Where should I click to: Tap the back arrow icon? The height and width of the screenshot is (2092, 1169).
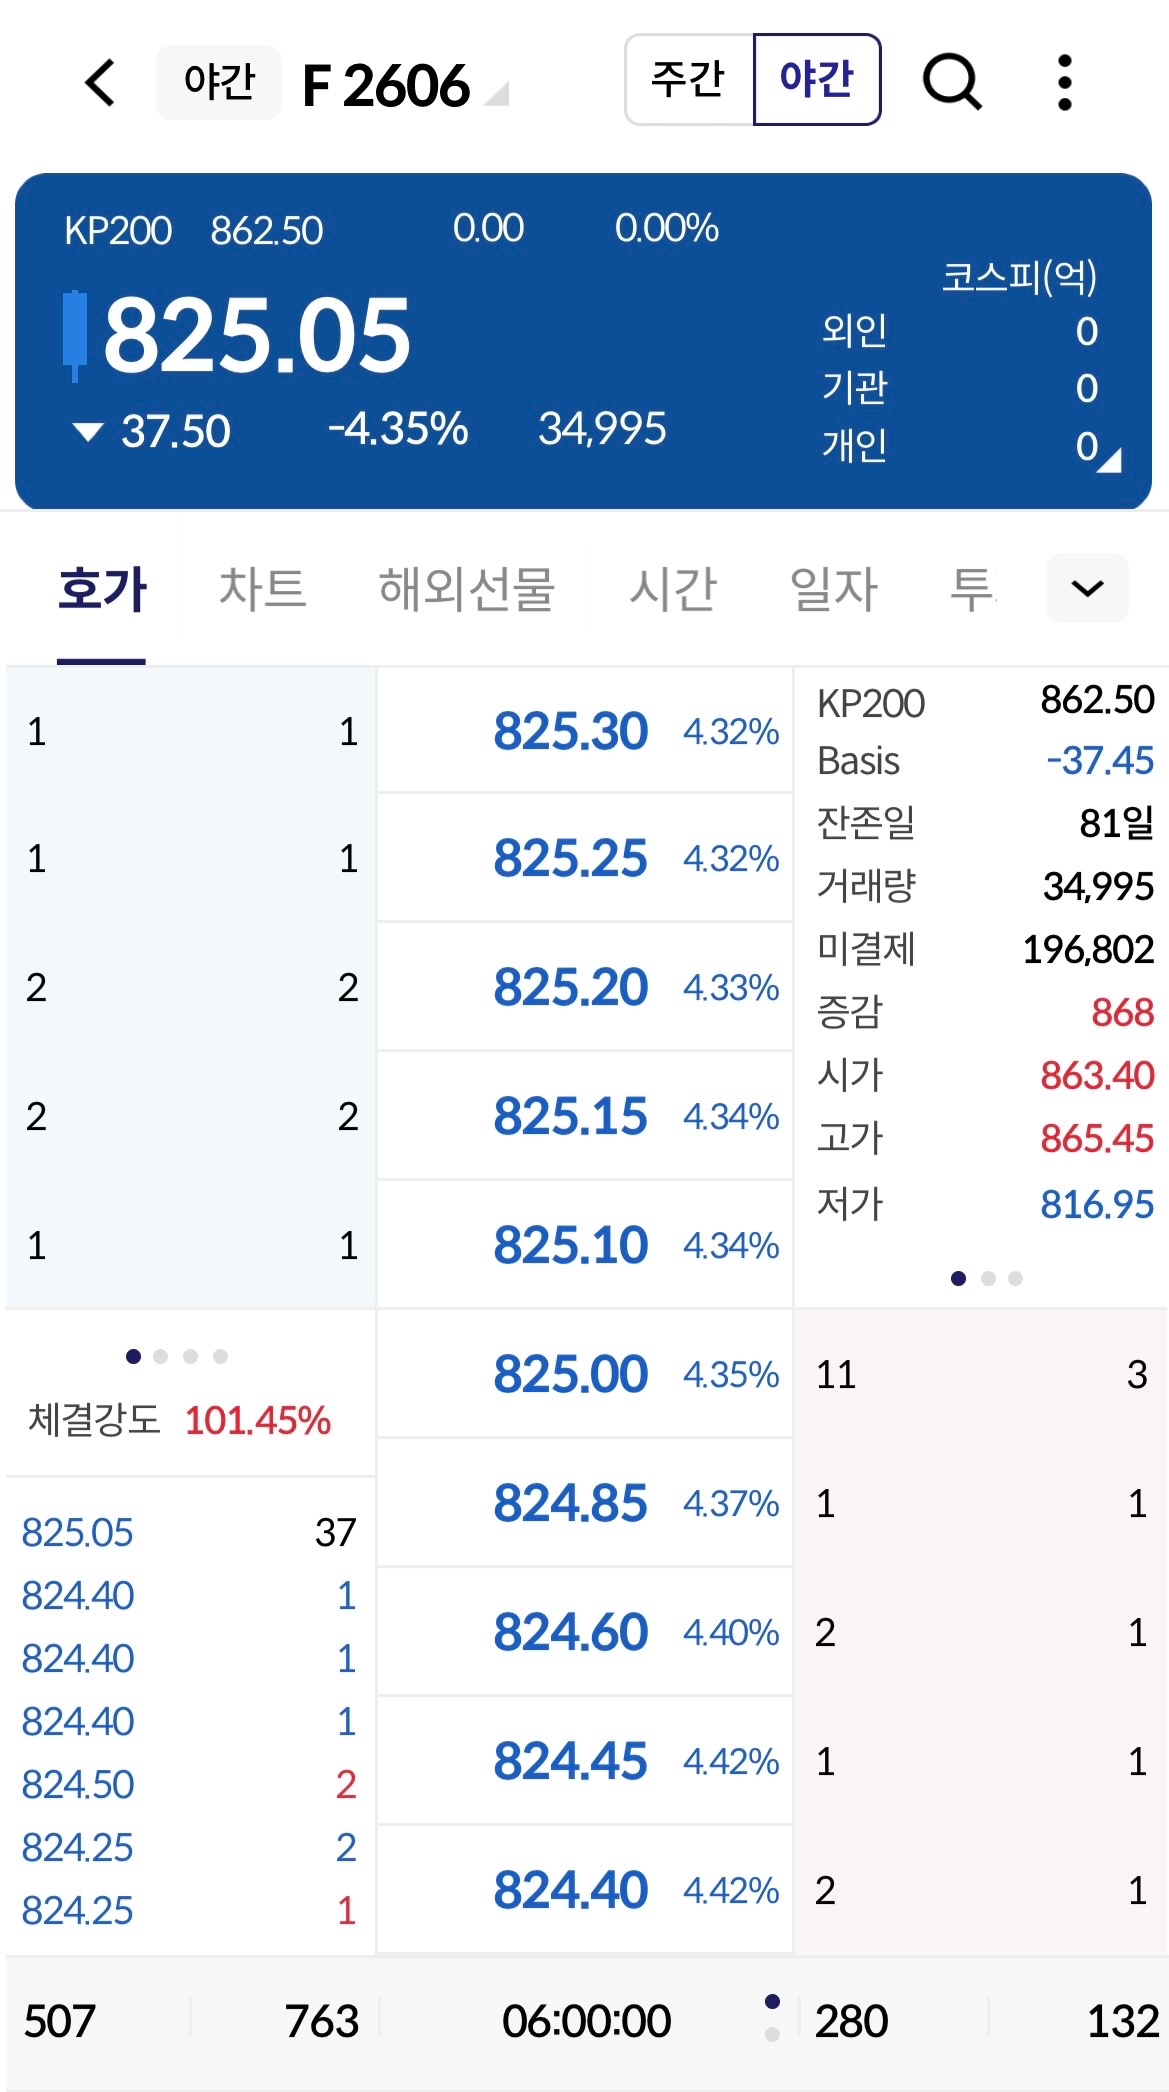tap(100, 82)
